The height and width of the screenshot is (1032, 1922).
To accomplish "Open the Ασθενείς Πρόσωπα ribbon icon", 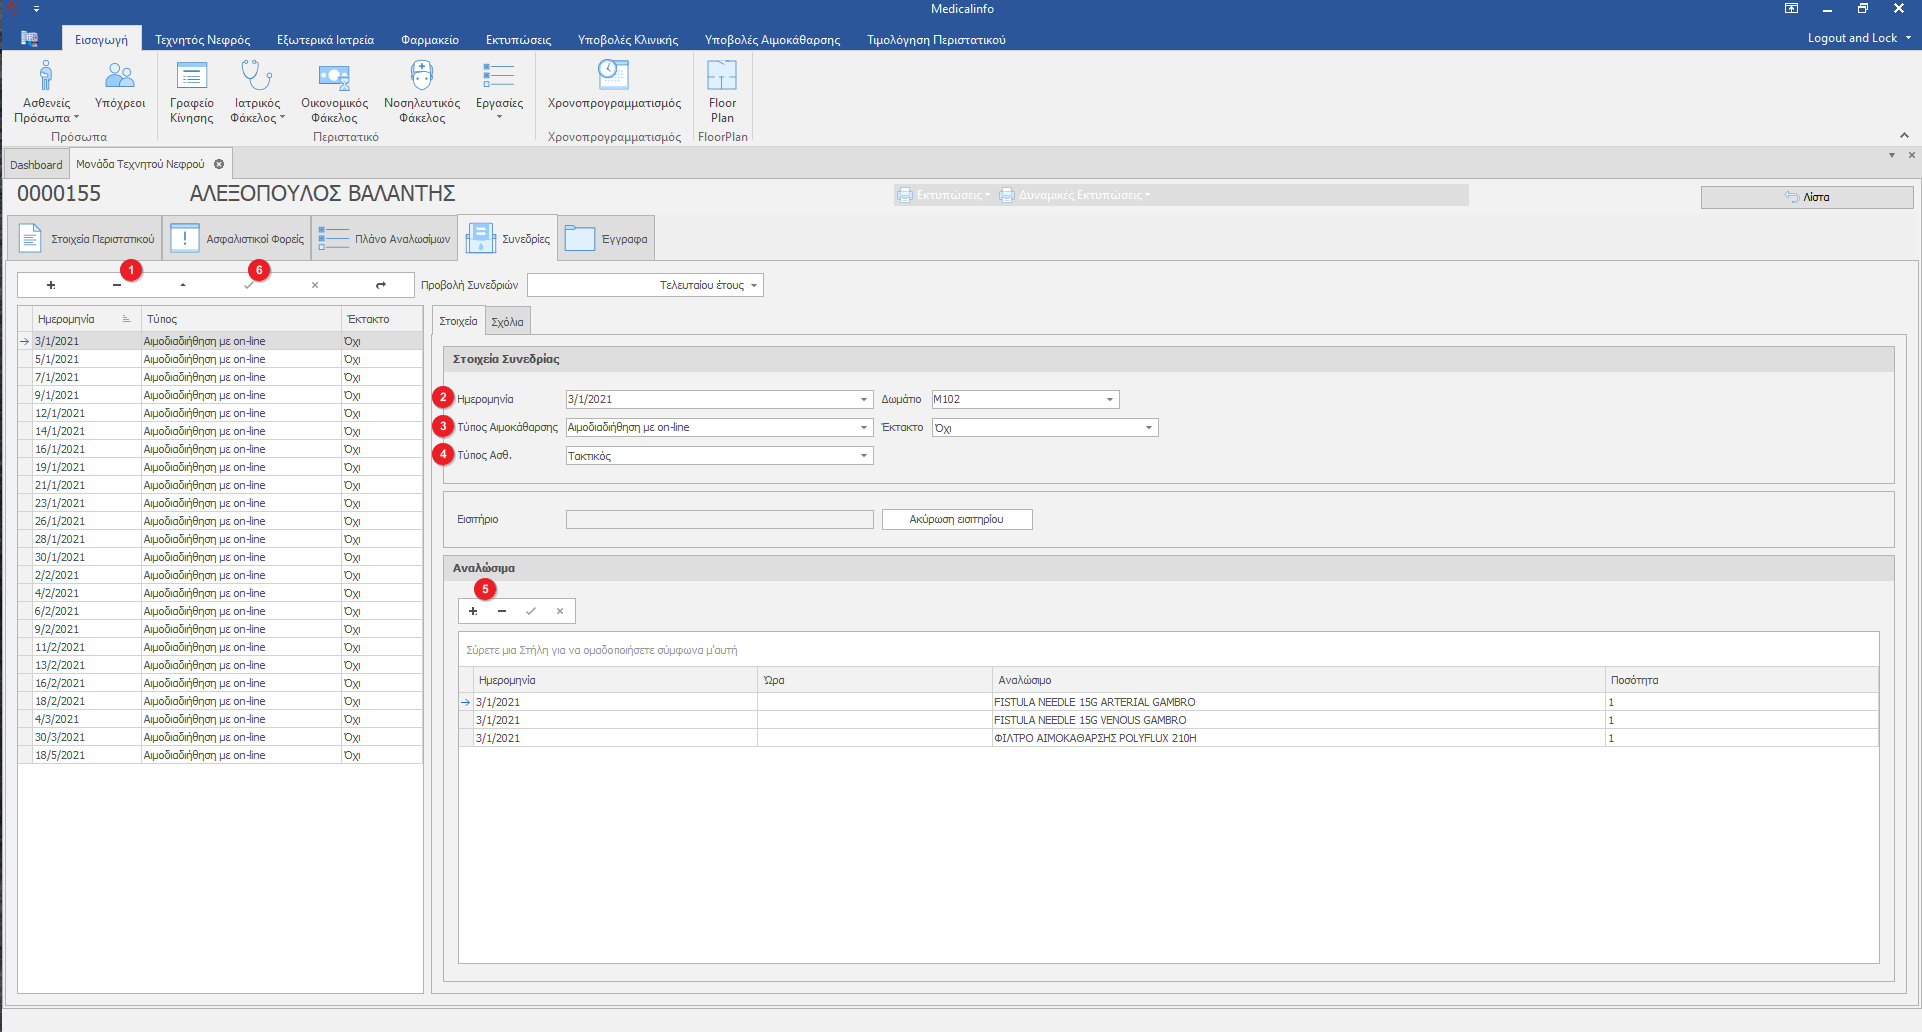I will (x=46, y=90).
